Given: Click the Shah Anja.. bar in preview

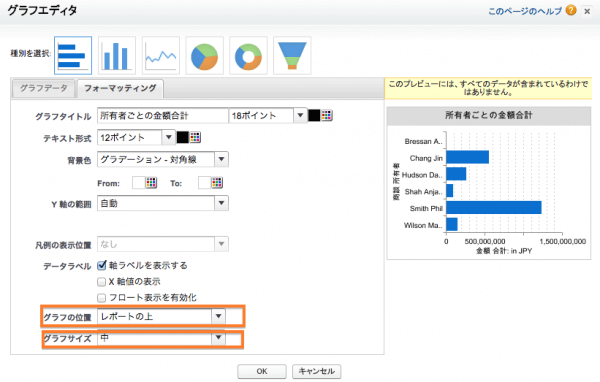Looking at the screenshot, I should [x=450, y=191].
